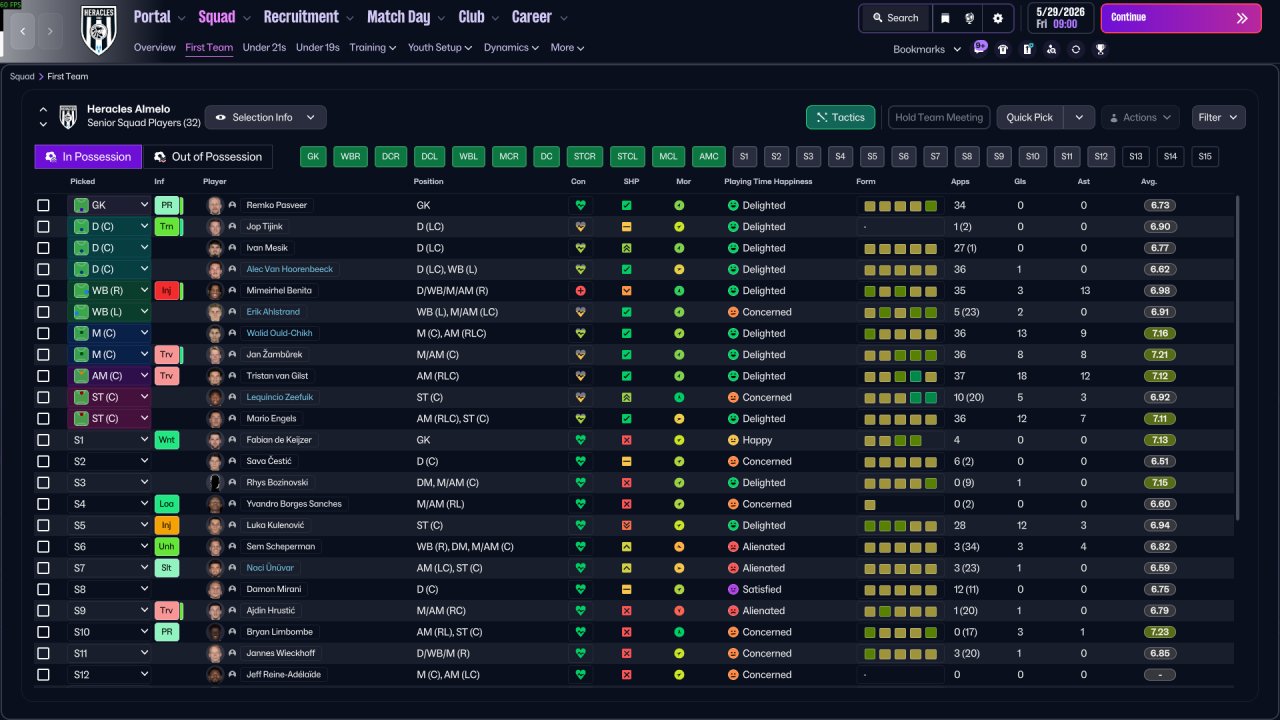1280x720 pixels.
Task: Click the small Heracles badge beside team name
Action: tap(68, 117)
